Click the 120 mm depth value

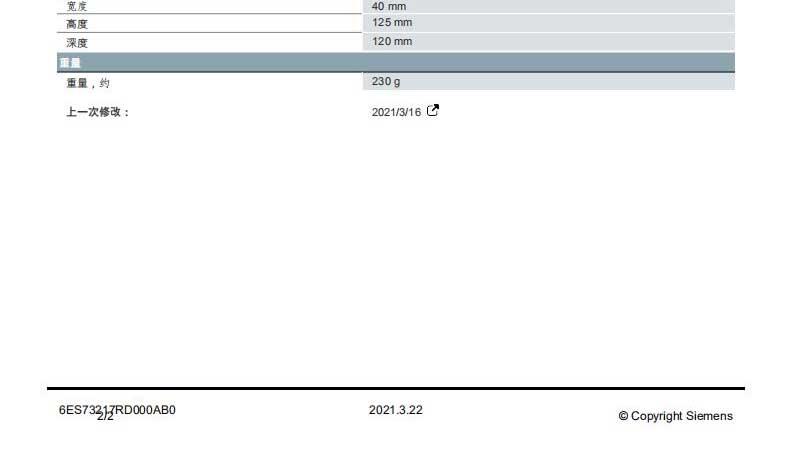tap(392, 41)
